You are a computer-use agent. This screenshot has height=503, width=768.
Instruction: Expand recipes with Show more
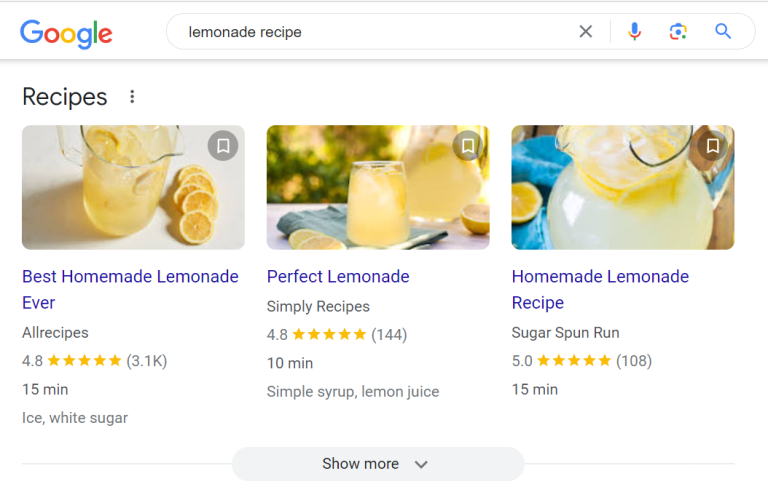(x=377, y=464)
